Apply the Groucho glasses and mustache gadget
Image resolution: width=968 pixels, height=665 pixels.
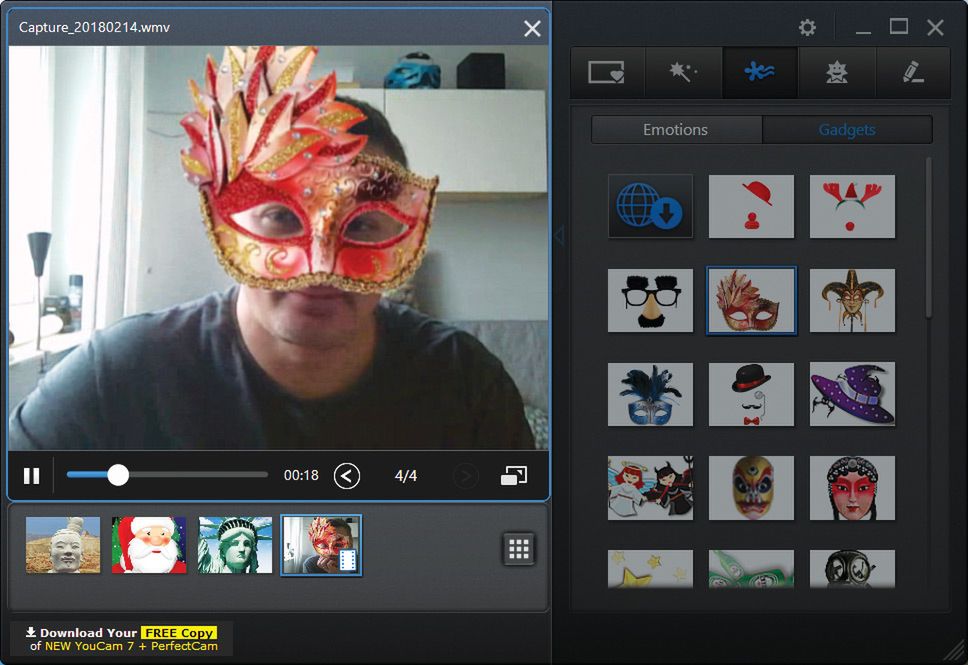coord(650,300)
